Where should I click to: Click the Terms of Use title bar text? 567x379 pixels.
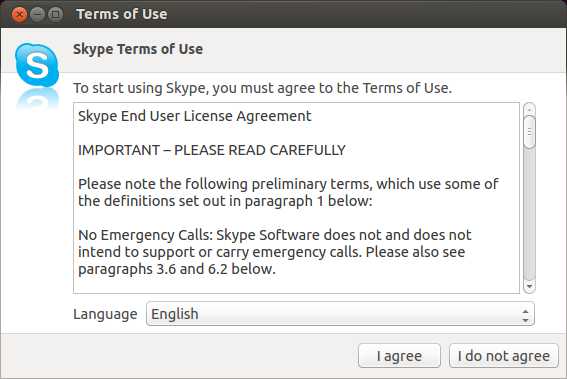[x=122, y=14]
